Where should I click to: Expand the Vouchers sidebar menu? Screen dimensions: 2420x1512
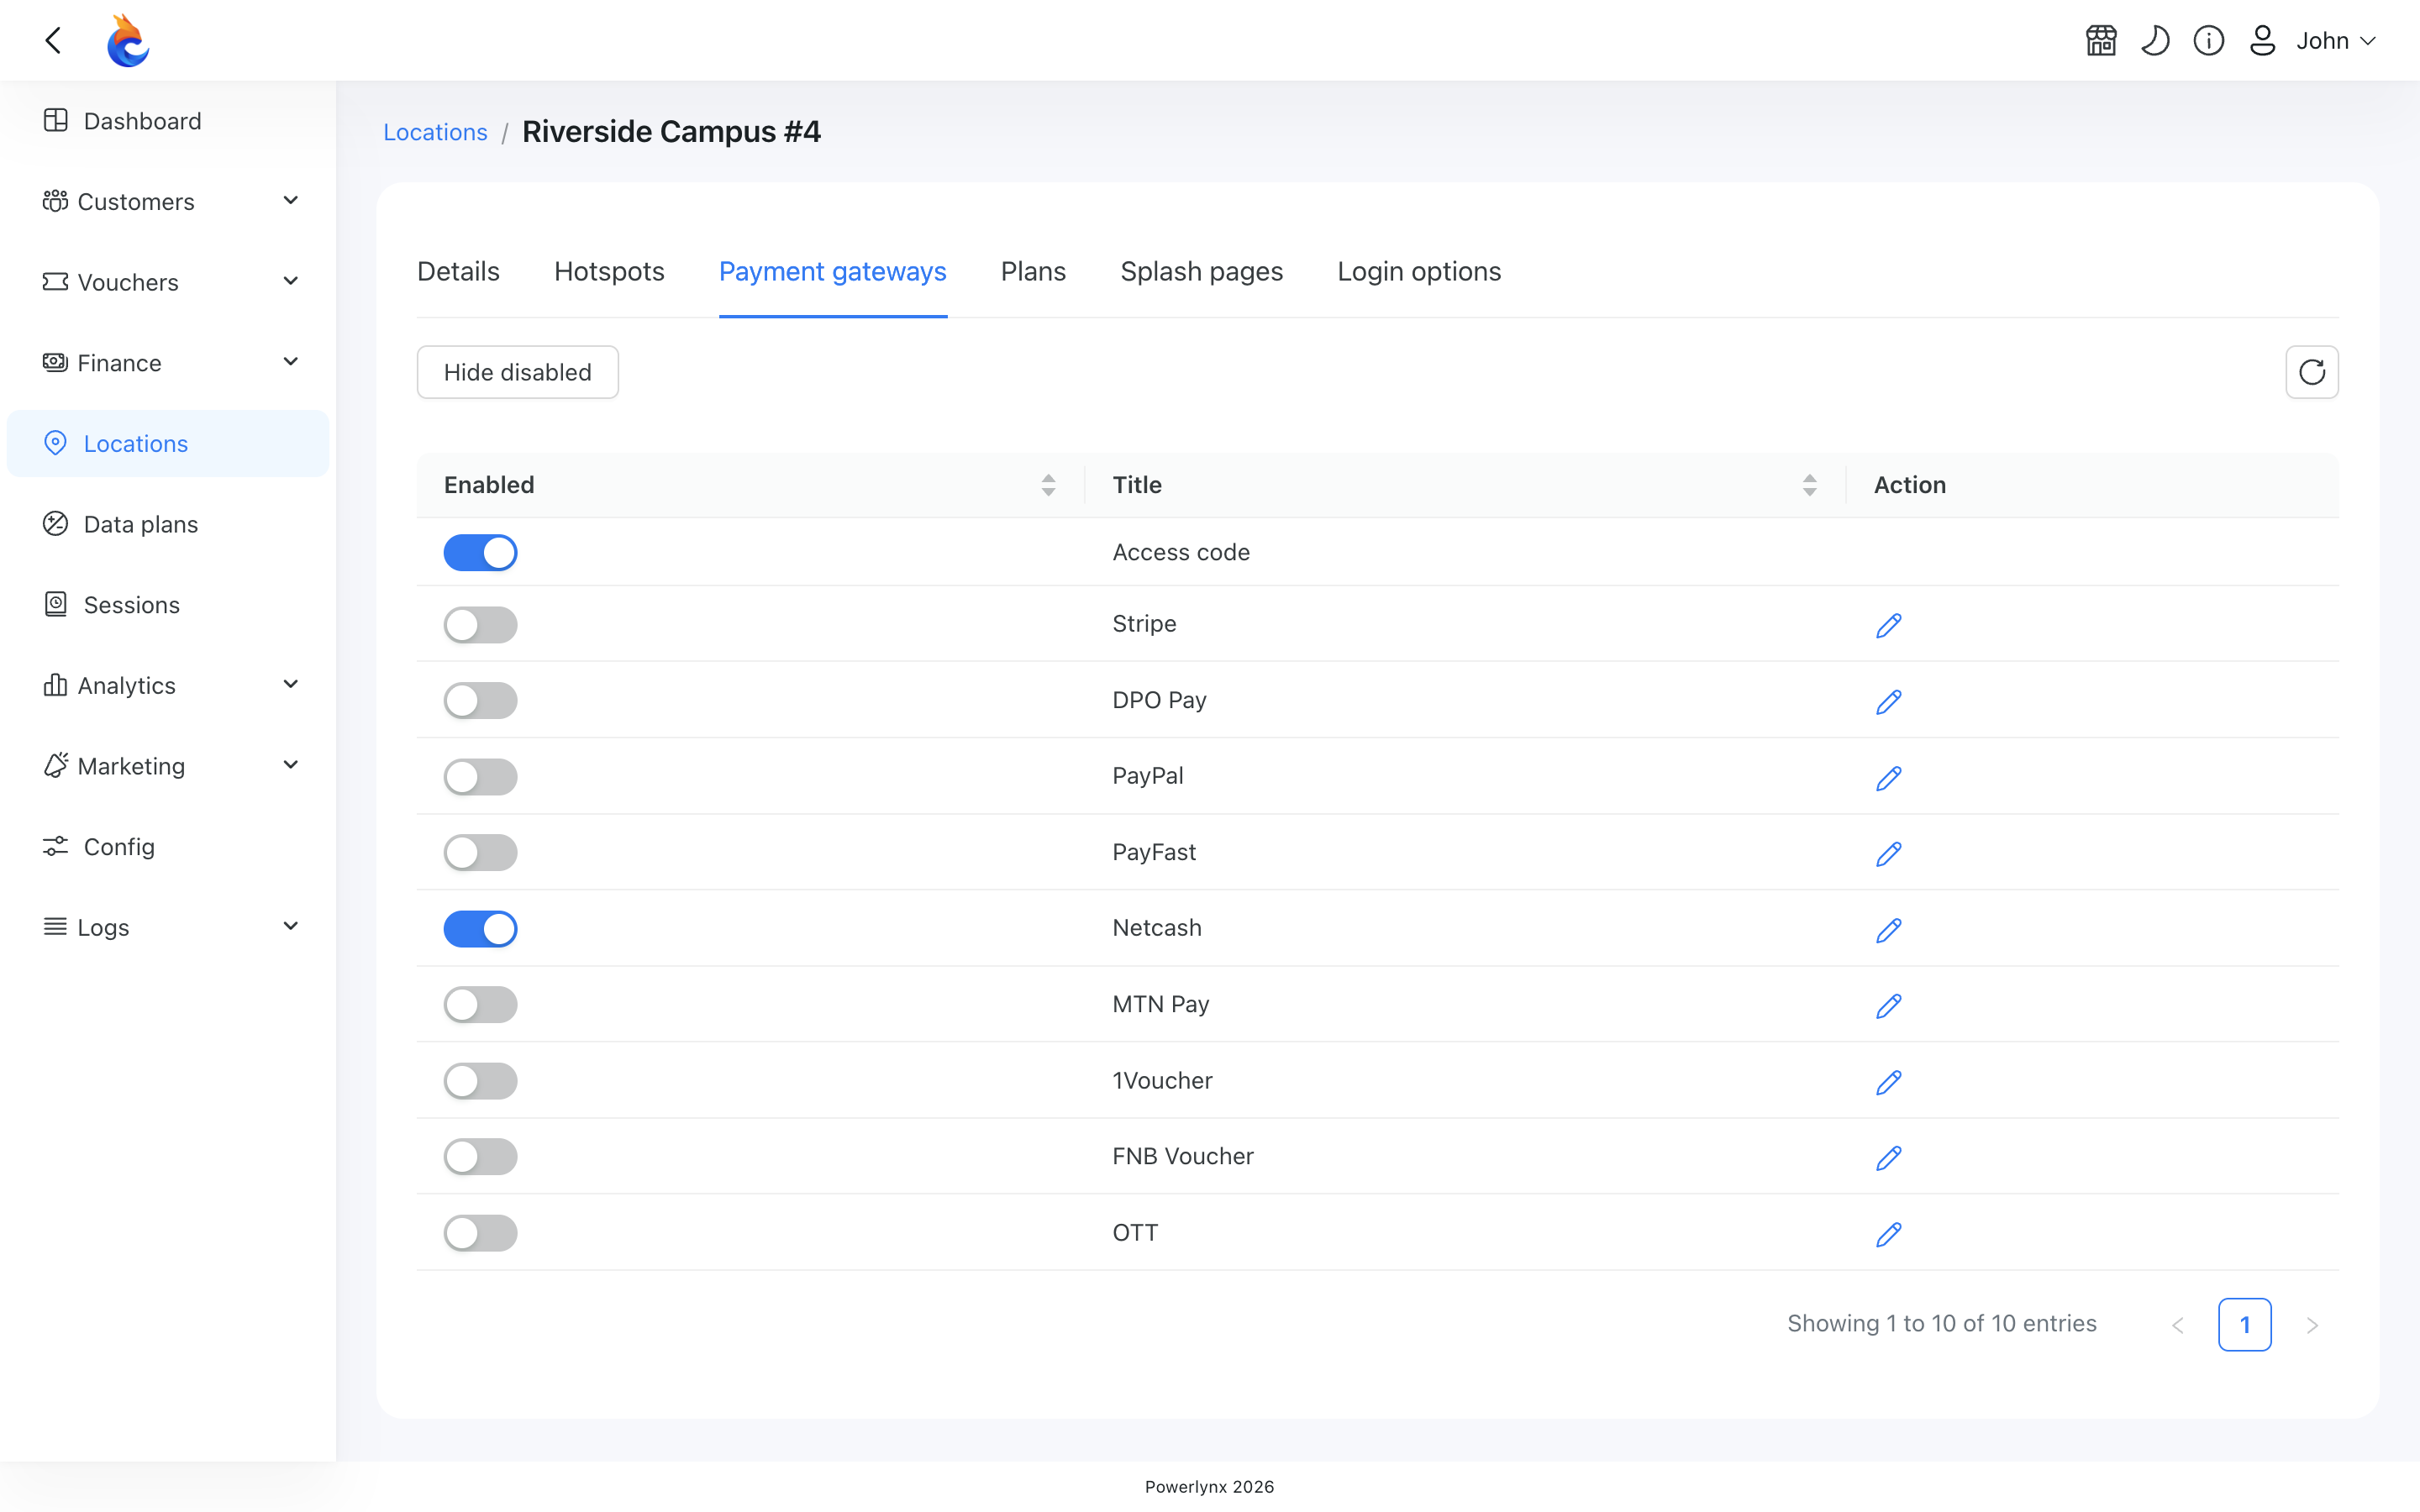click(168, 282)
